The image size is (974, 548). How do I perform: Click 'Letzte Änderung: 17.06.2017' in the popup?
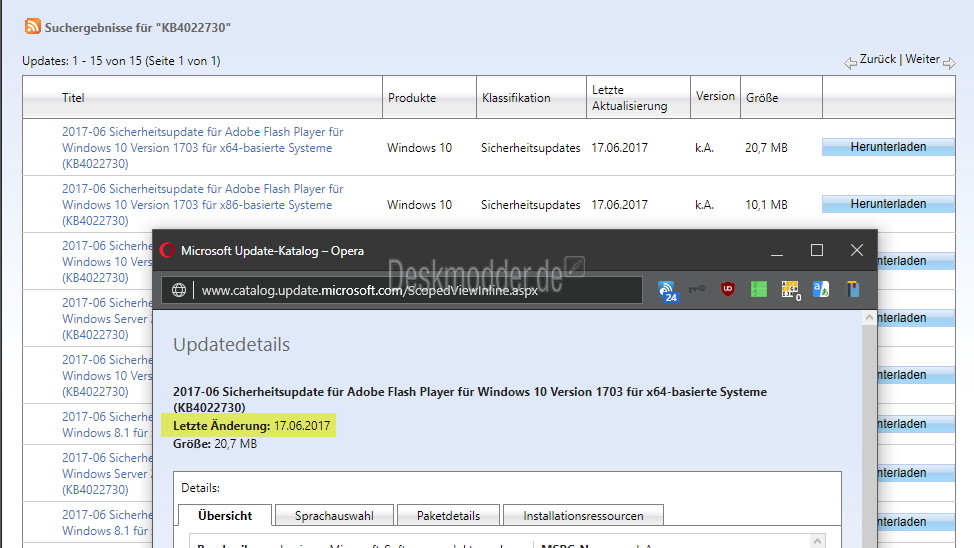click(x=251, y=426)
